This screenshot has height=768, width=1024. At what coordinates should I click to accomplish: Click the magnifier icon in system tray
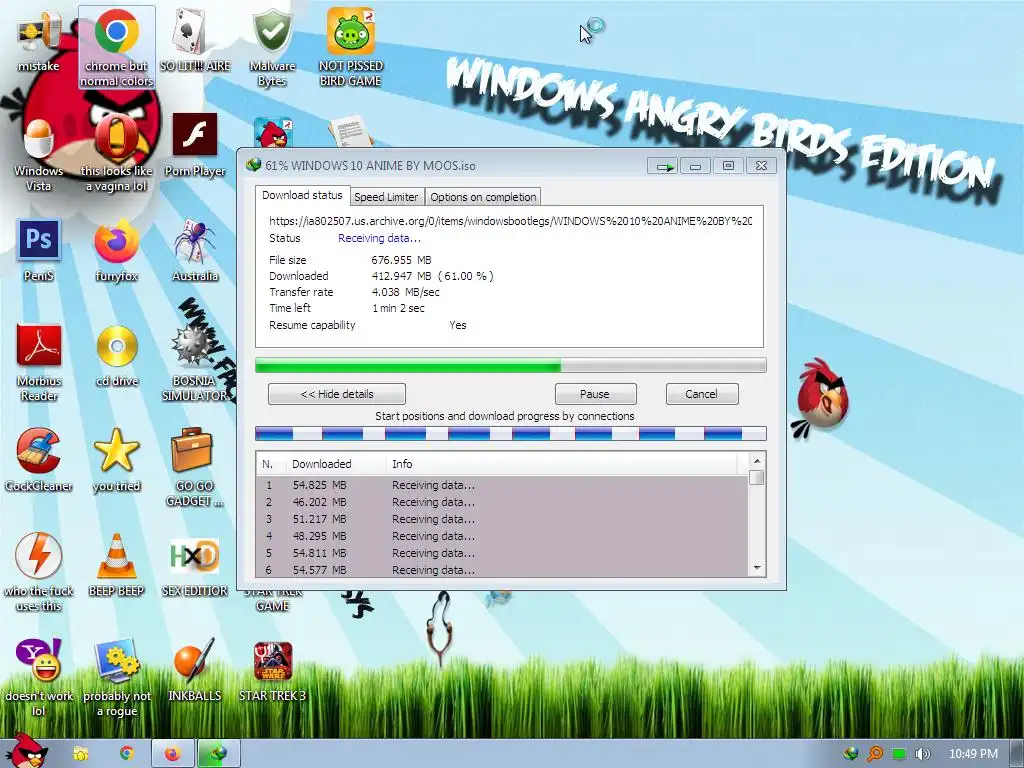click(875, 754)
